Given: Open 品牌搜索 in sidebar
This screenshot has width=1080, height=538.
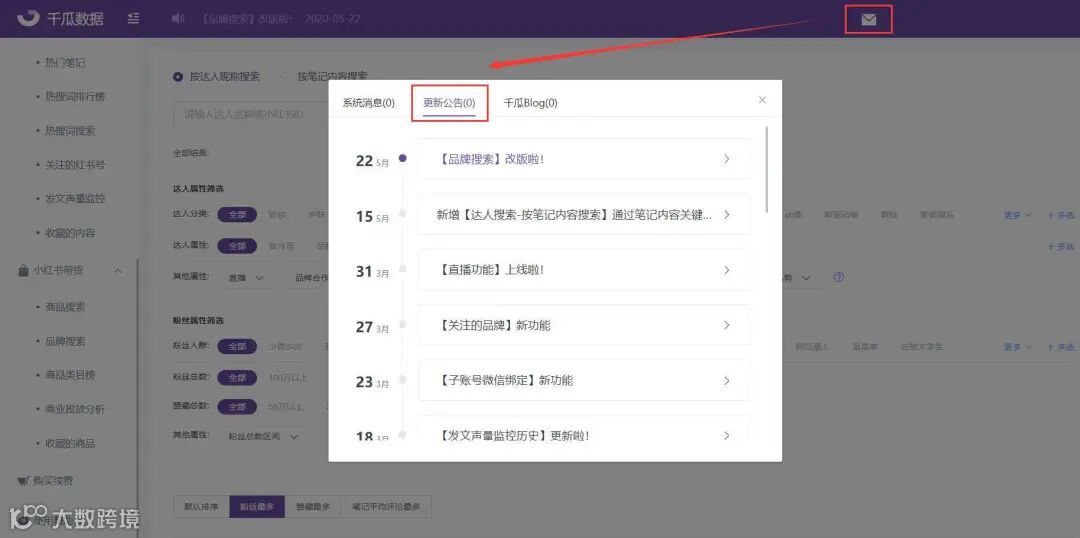Looking at the screenshot, I should [65, 341].
